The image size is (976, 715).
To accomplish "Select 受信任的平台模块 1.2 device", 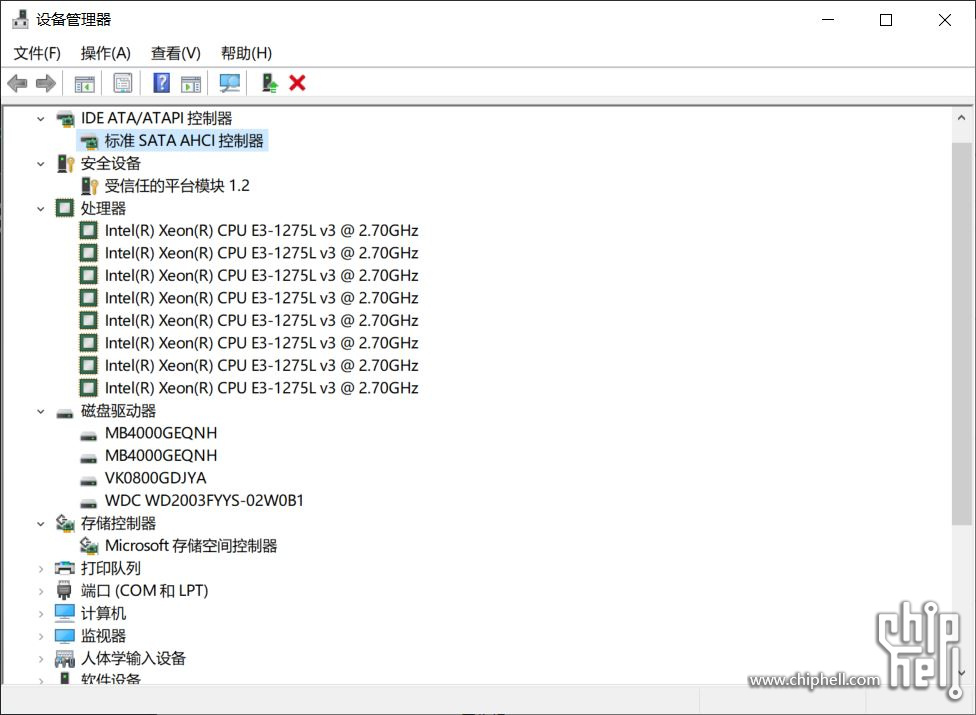I will point(177,186).
